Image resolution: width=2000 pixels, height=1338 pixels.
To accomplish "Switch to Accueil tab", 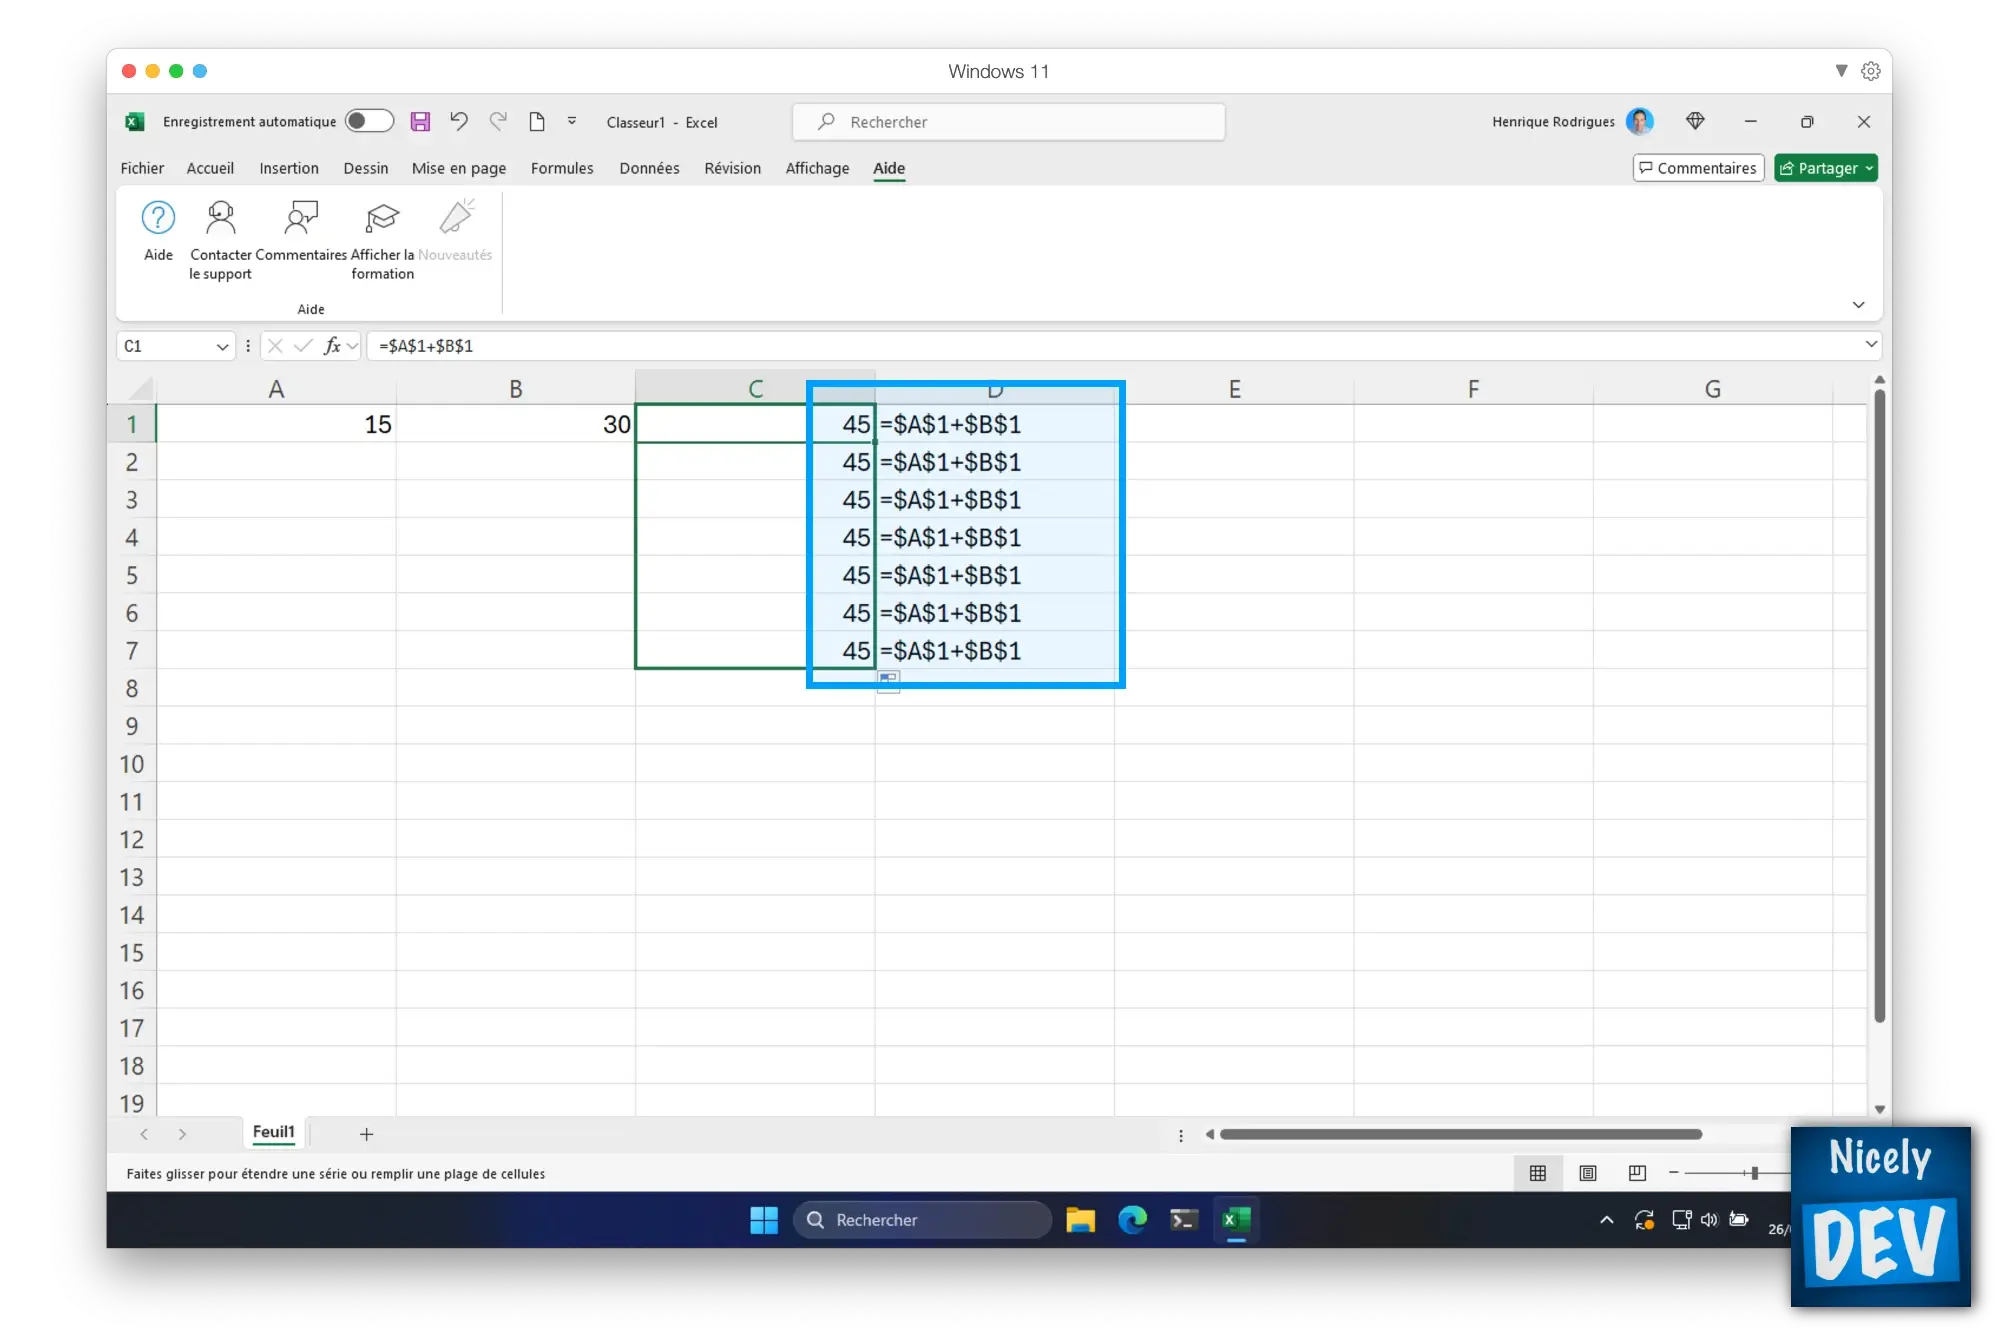I will [x=210, y=168].
